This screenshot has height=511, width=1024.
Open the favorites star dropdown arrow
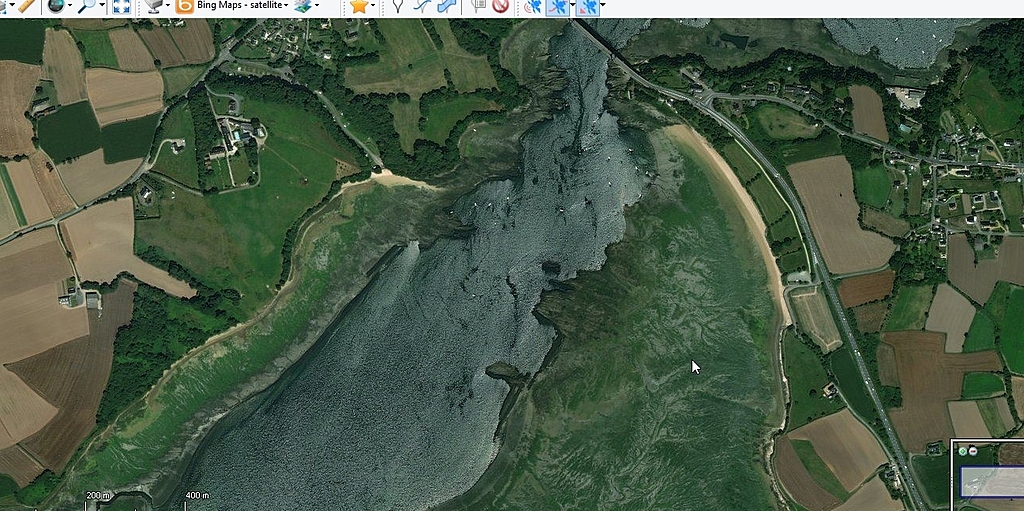[x=374, y=6]
